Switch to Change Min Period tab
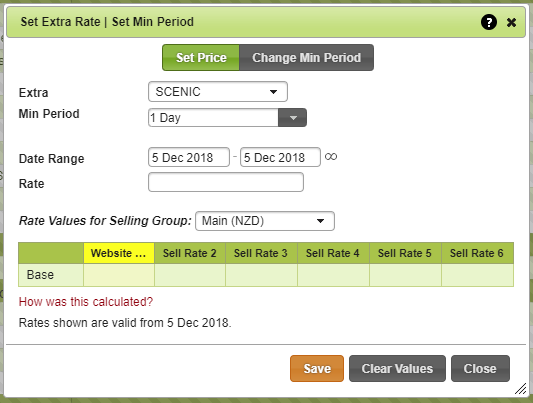The height and width of the screenshot is (403, 533). pyautogui.click(x=306, y=57)
